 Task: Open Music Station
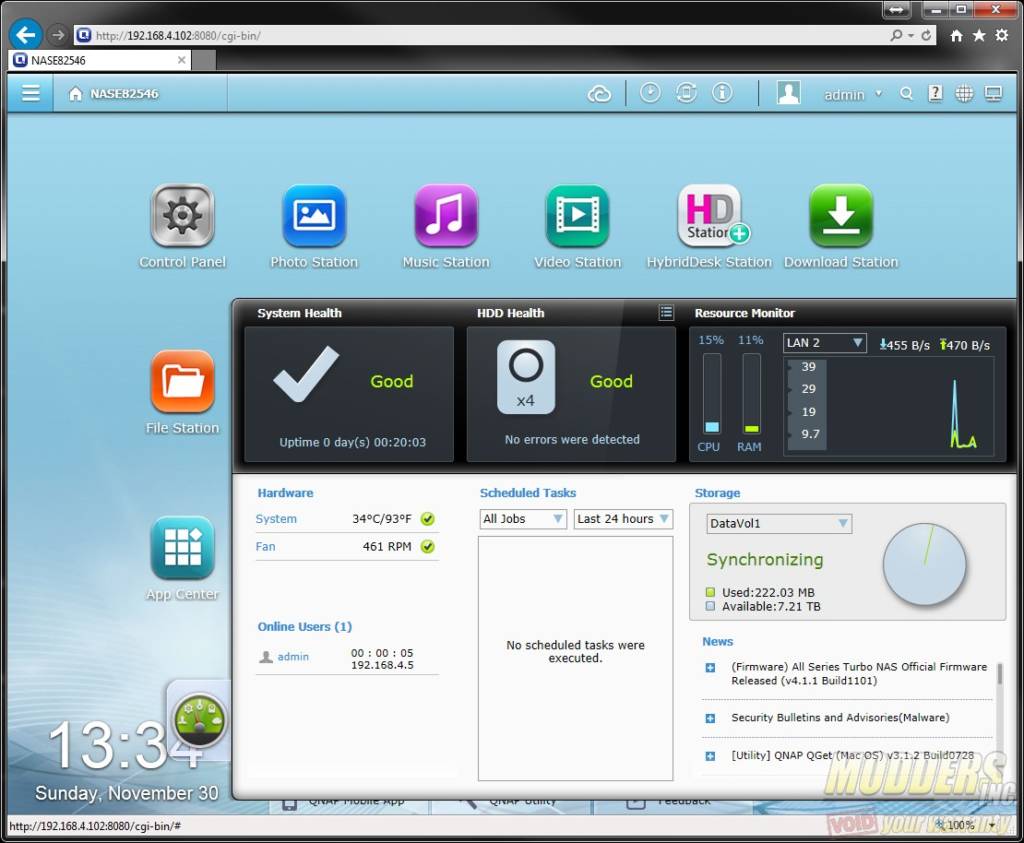click(x=446, y=215)
